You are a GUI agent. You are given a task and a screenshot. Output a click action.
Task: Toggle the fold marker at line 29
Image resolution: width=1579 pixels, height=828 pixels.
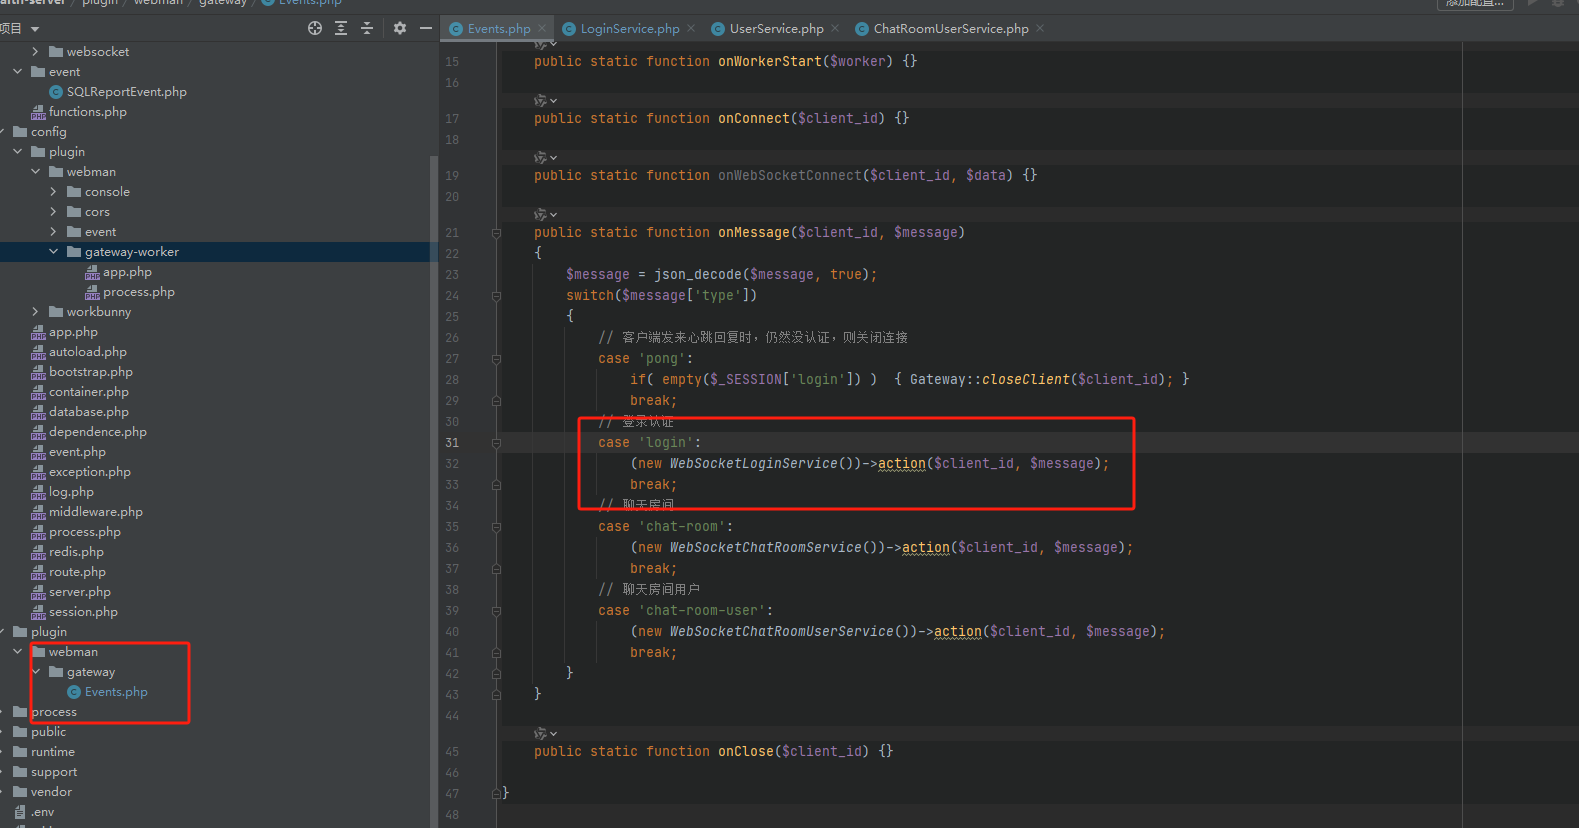pos(496,401)
